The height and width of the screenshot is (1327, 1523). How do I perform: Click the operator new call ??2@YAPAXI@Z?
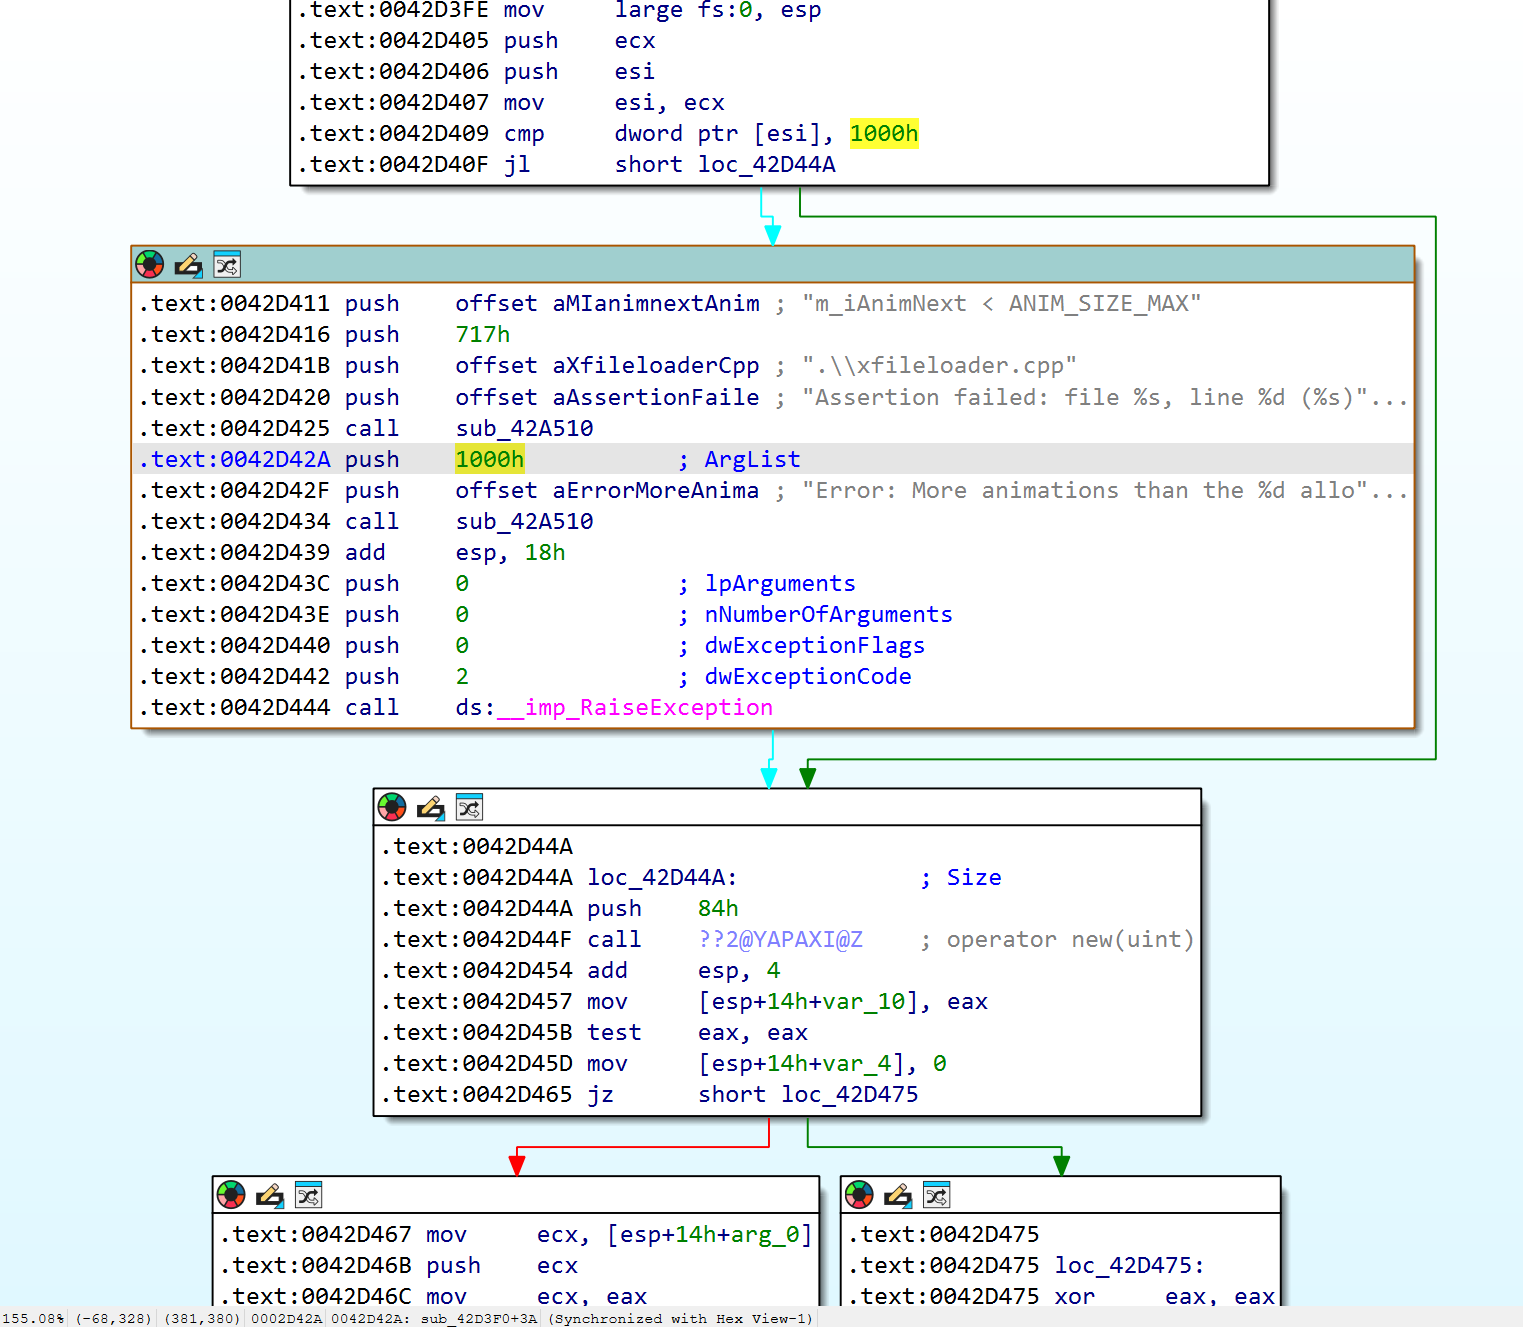pyautogui.click(x=780, y=939)
